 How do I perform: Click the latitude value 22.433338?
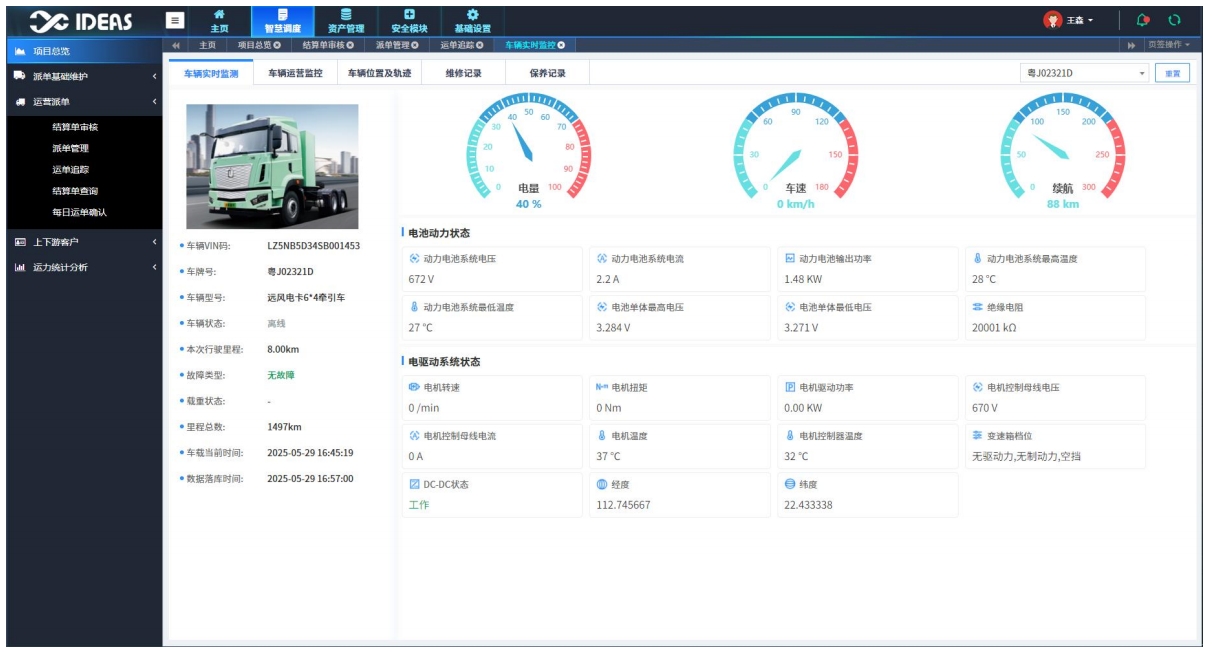click(x=809, y=505)
